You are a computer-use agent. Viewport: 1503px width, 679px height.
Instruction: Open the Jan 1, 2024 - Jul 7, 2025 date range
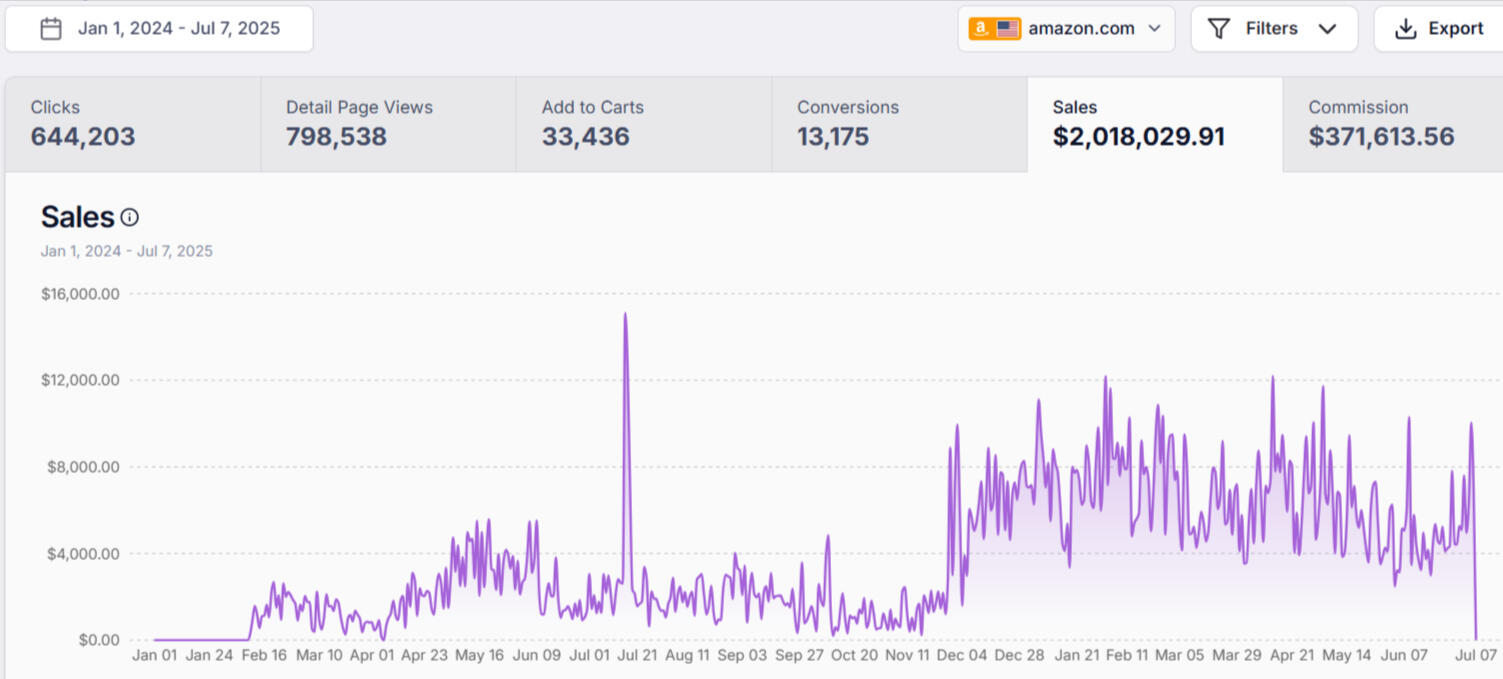[x=178, y=29]
